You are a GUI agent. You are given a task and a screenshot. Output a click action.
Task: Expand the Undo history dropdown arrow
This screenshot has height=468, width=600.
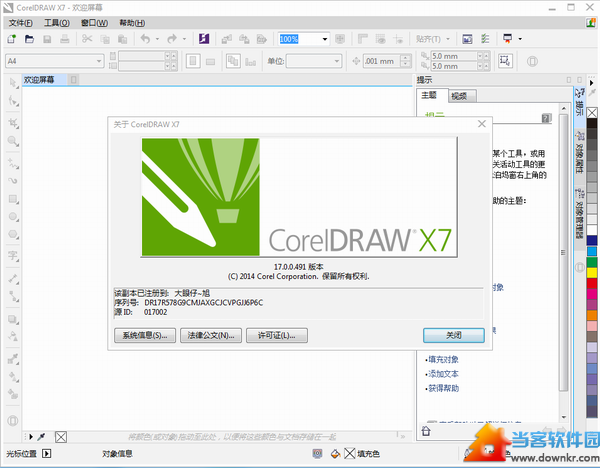(157, 39)
